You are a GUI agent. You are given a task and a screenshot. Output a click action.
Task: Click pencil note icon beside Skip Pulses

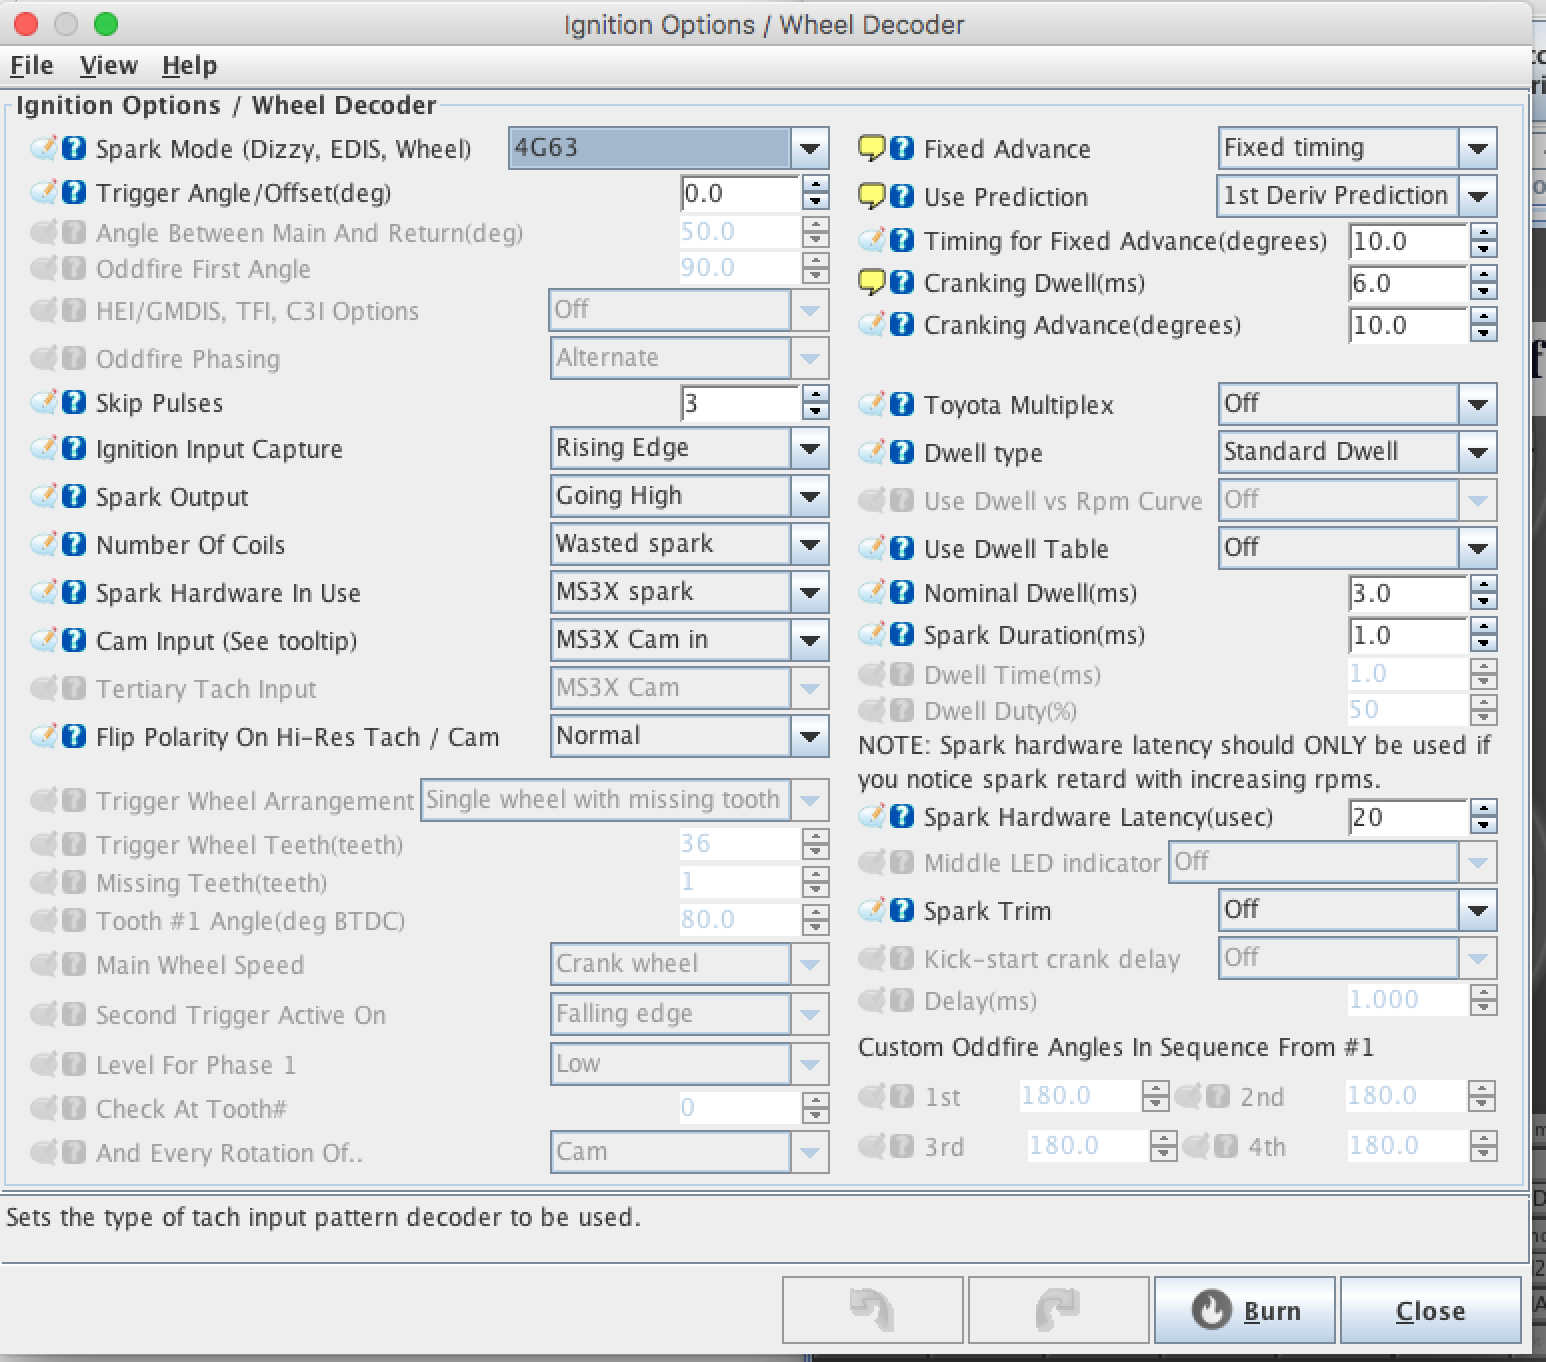coord(44,403)
